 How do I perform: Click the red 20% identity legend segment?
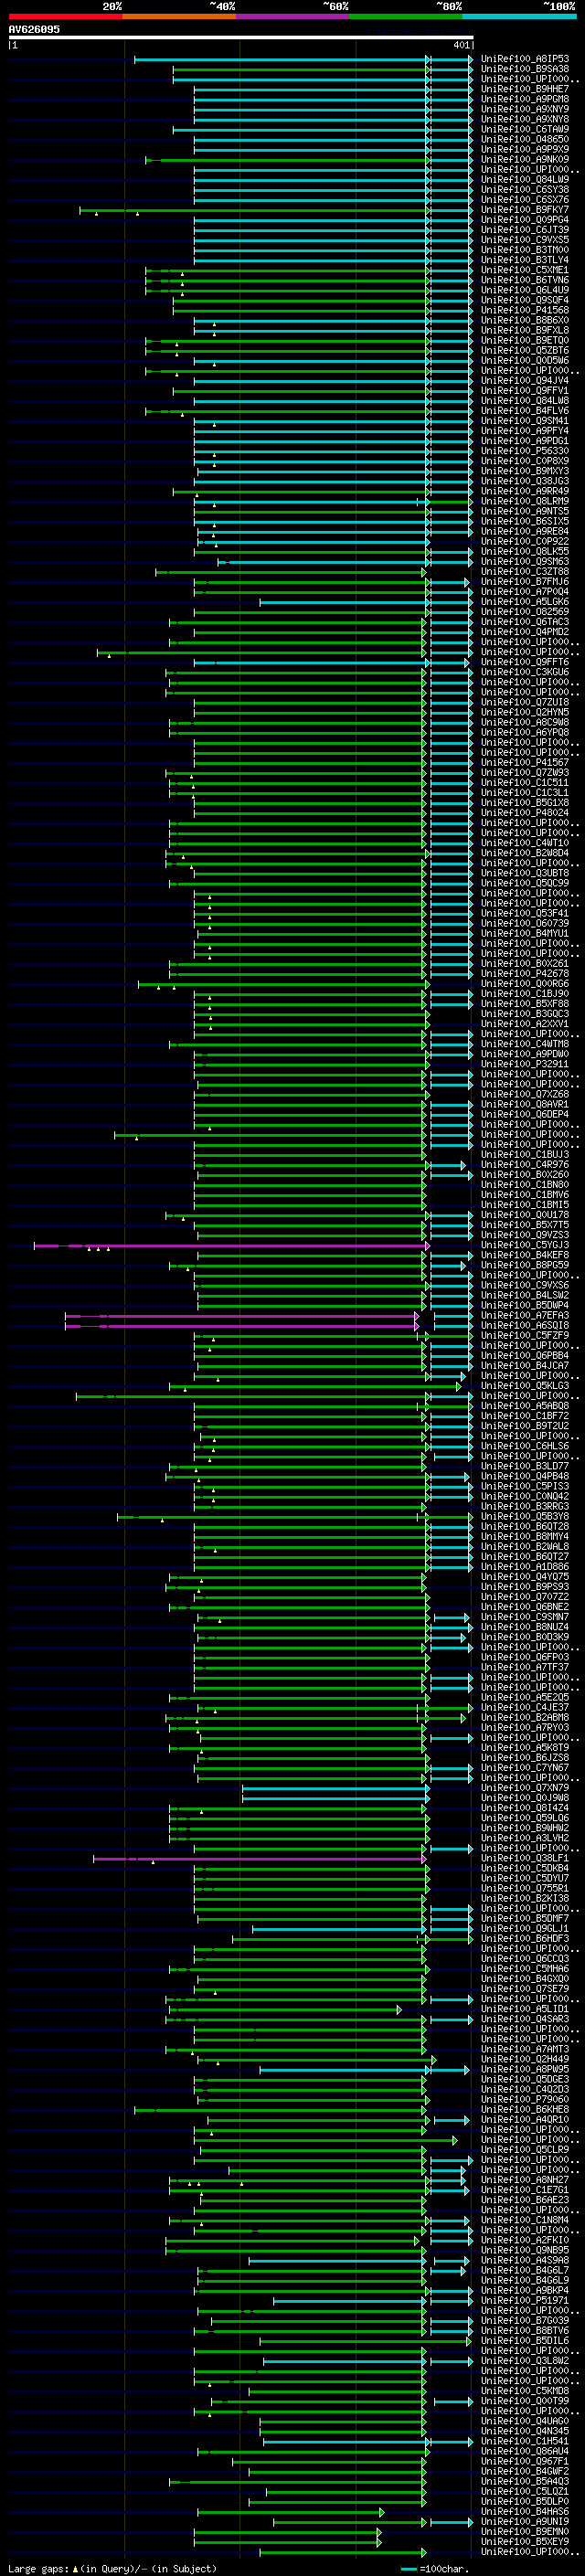point(65,16)
